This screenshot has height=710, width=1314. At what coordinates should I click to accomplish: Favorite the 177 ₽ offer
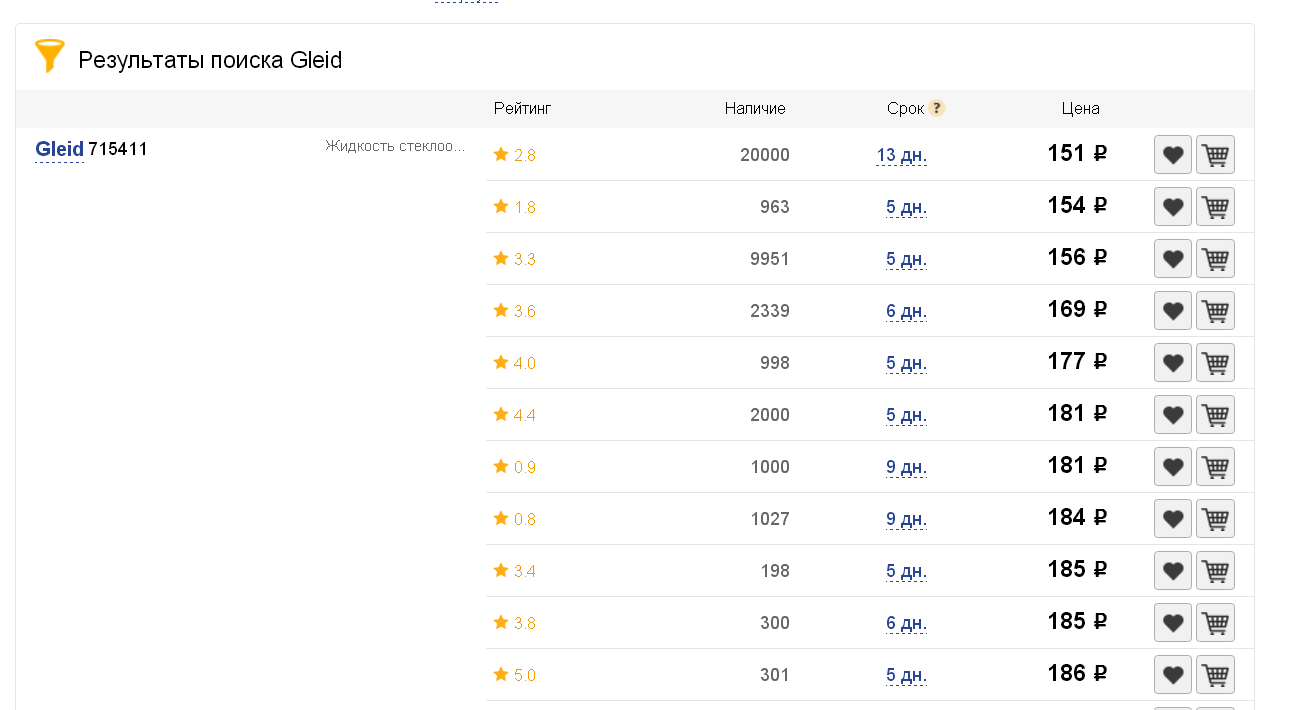(1173, 363)
